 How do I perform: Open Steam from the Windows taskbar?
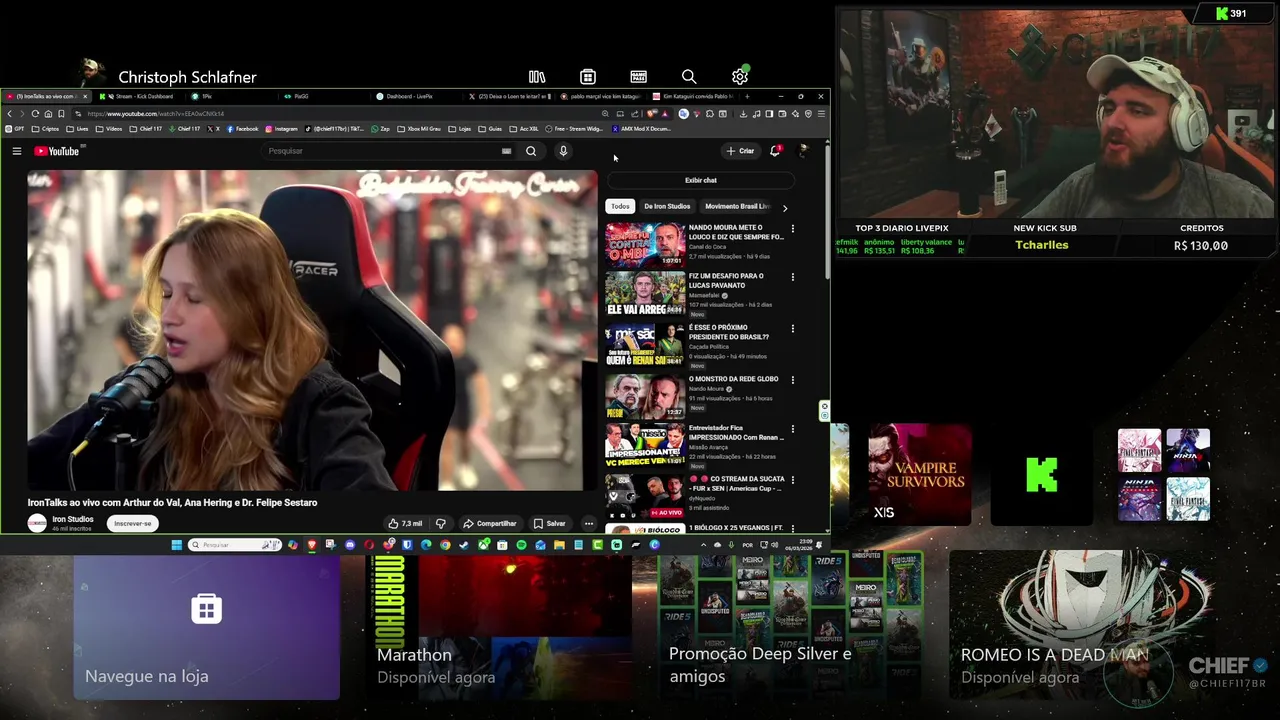pos(464,545)
